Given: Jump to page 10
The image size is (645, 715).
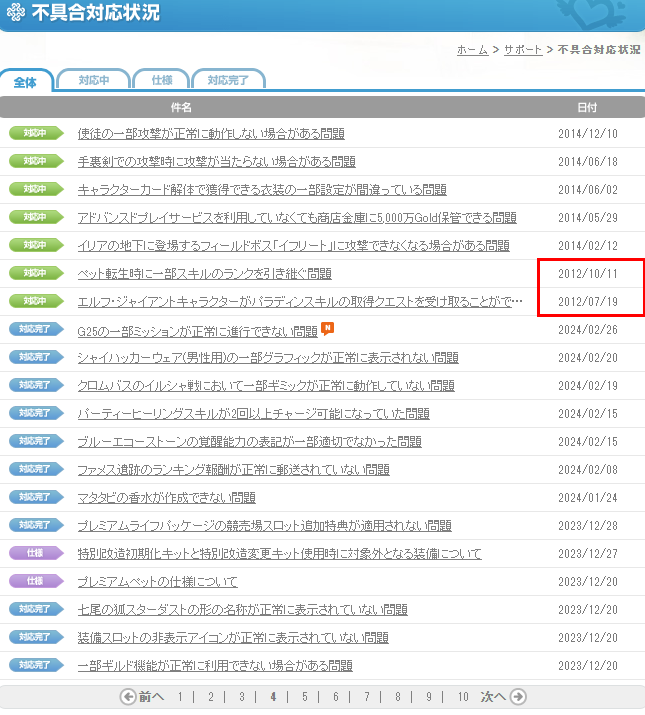Looking at the screenshot, I should (x=463, y=696).
